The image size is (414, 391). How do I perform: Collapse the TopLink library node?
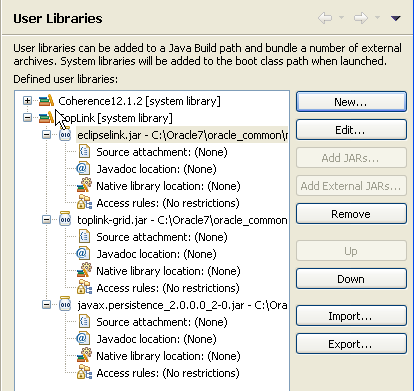pyautogui.click(x=27, y=117)
